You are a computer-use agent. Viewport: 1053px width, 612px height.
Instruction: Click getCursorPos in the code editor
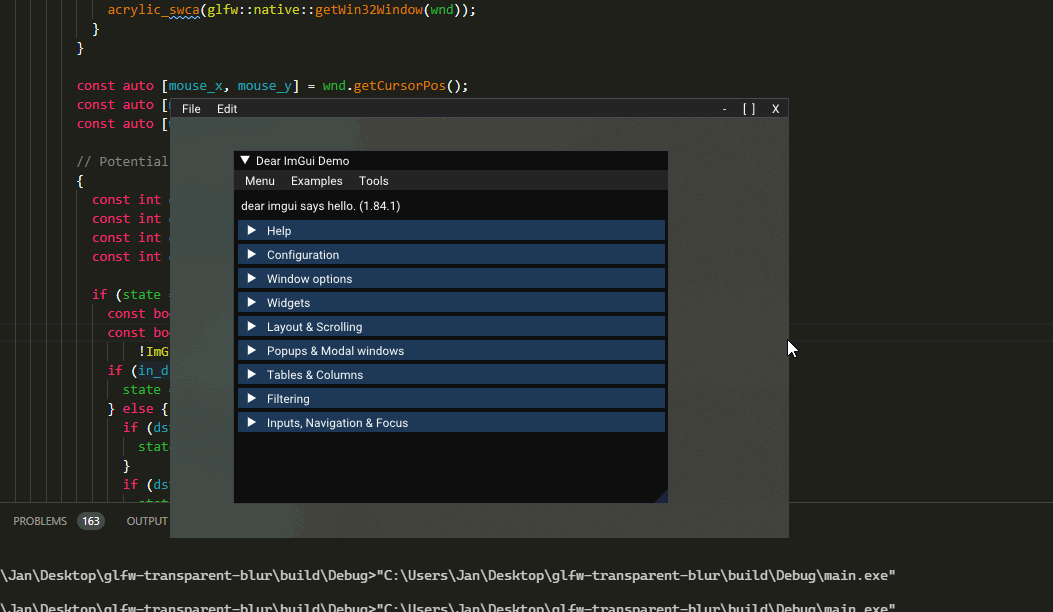point(400,86)
